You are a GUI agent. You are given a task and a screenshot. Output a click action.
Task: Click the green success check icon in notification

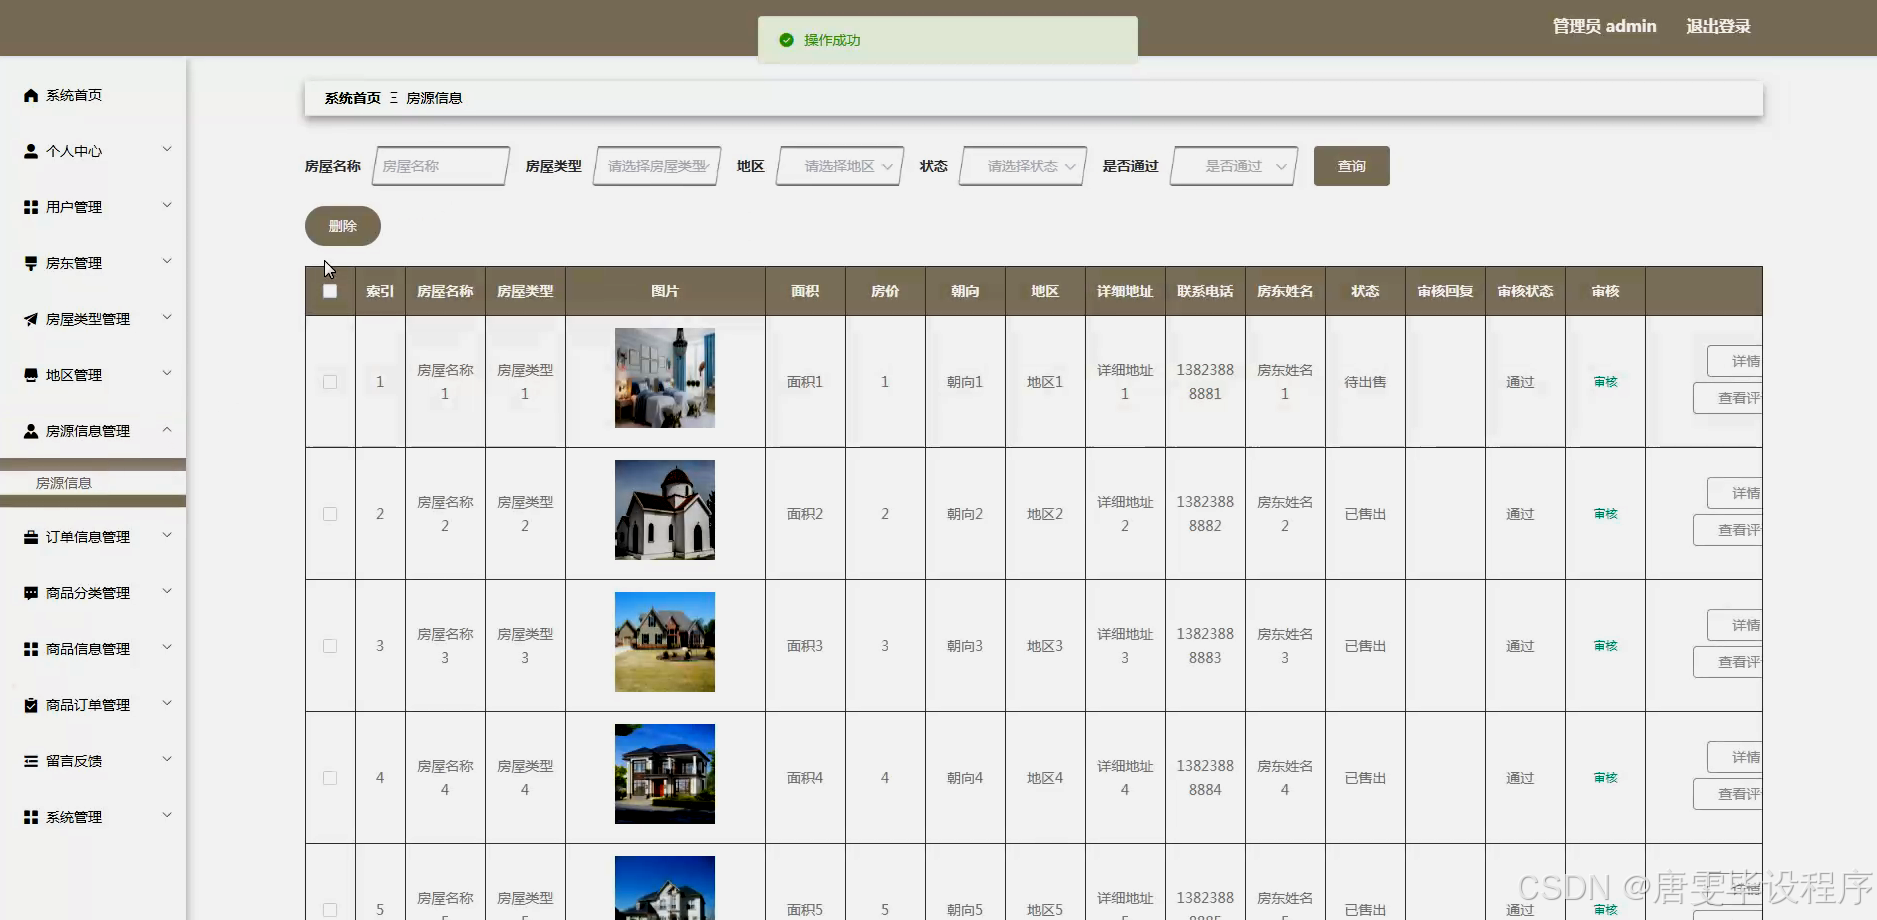coord(786,40)
